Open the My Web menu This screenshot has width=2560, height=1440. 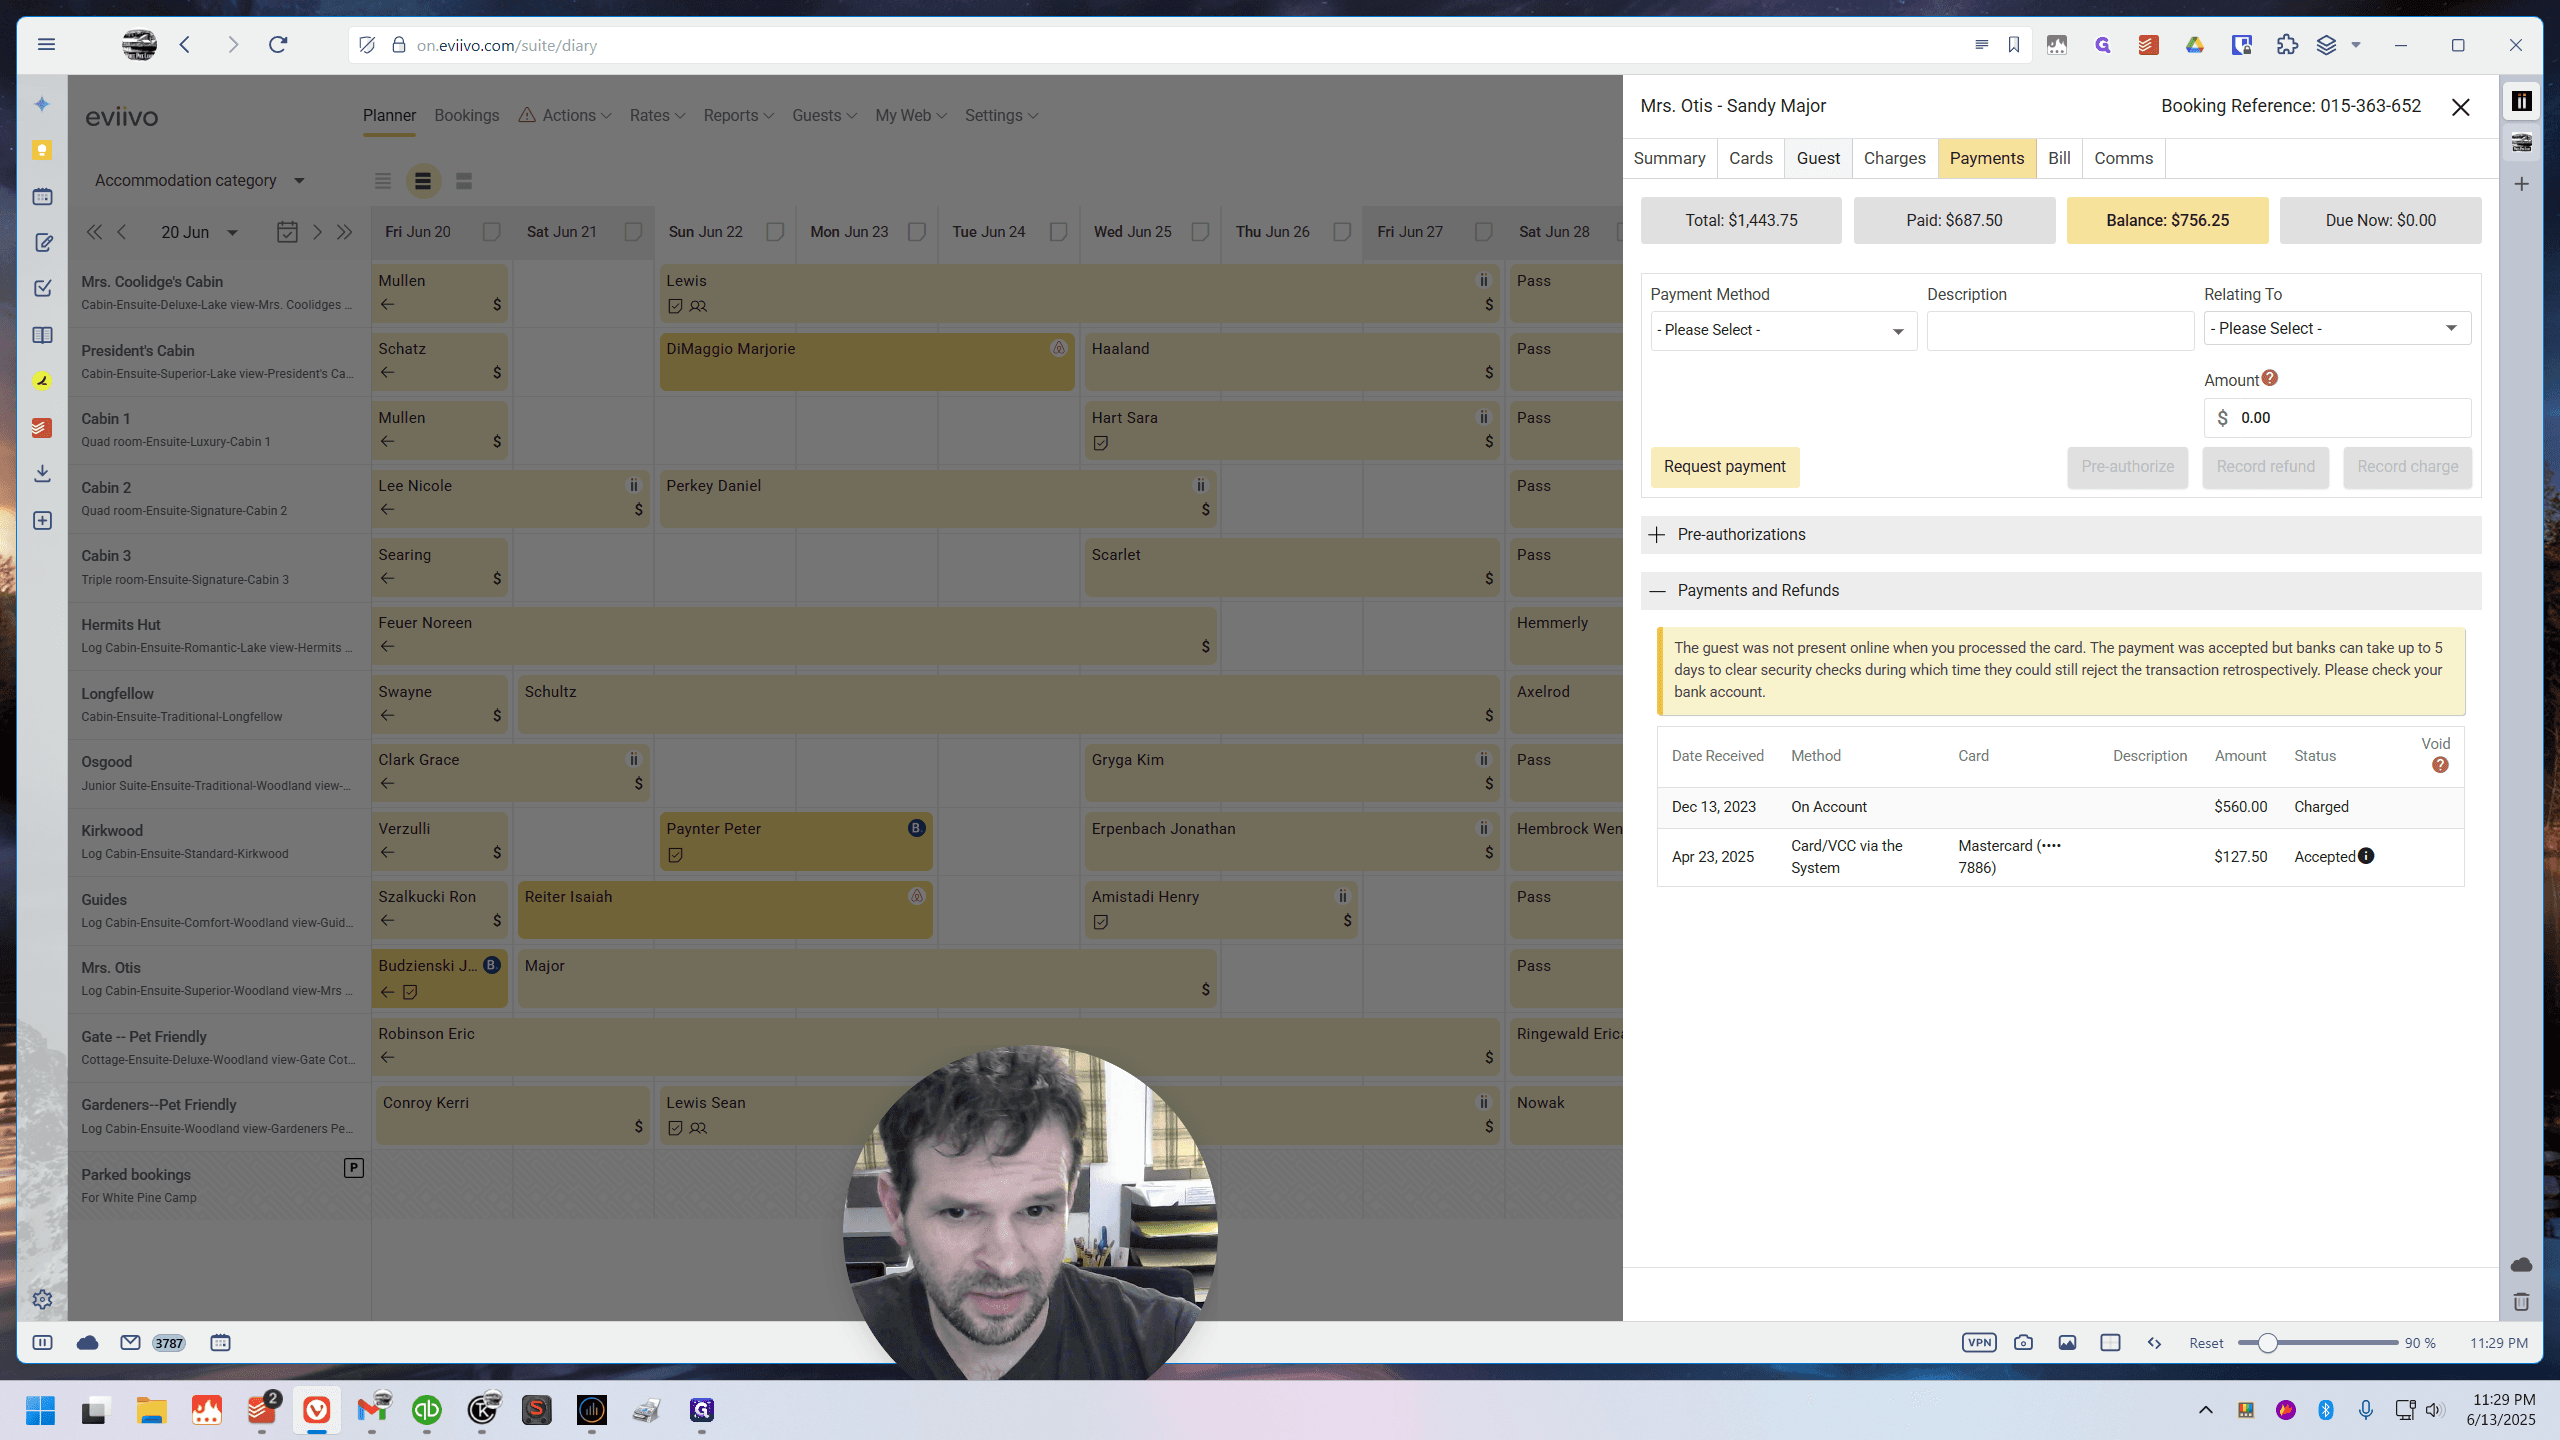click(x=911, y=116)
